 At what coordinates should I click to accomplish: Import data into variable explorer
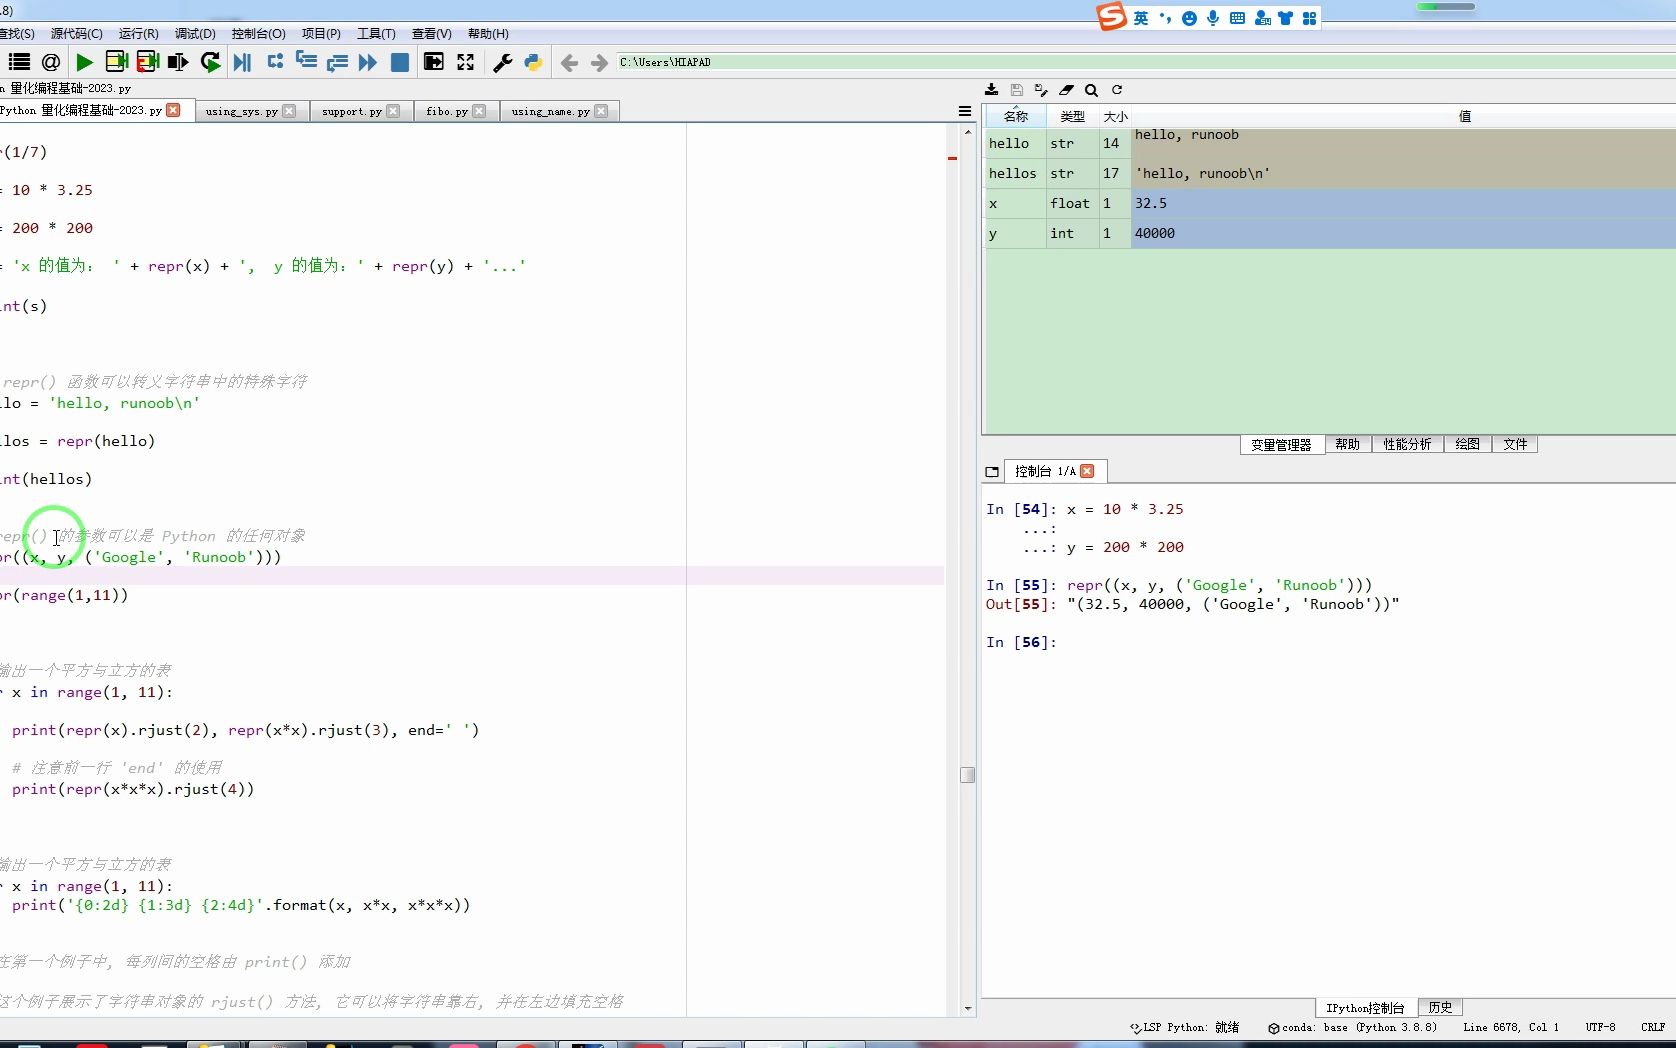(991, 90)
